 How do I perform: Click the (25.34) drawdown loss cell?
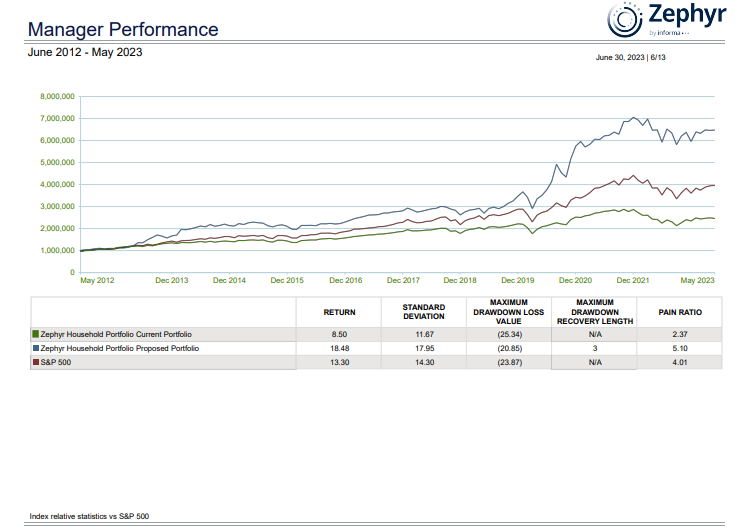(509, 333)
